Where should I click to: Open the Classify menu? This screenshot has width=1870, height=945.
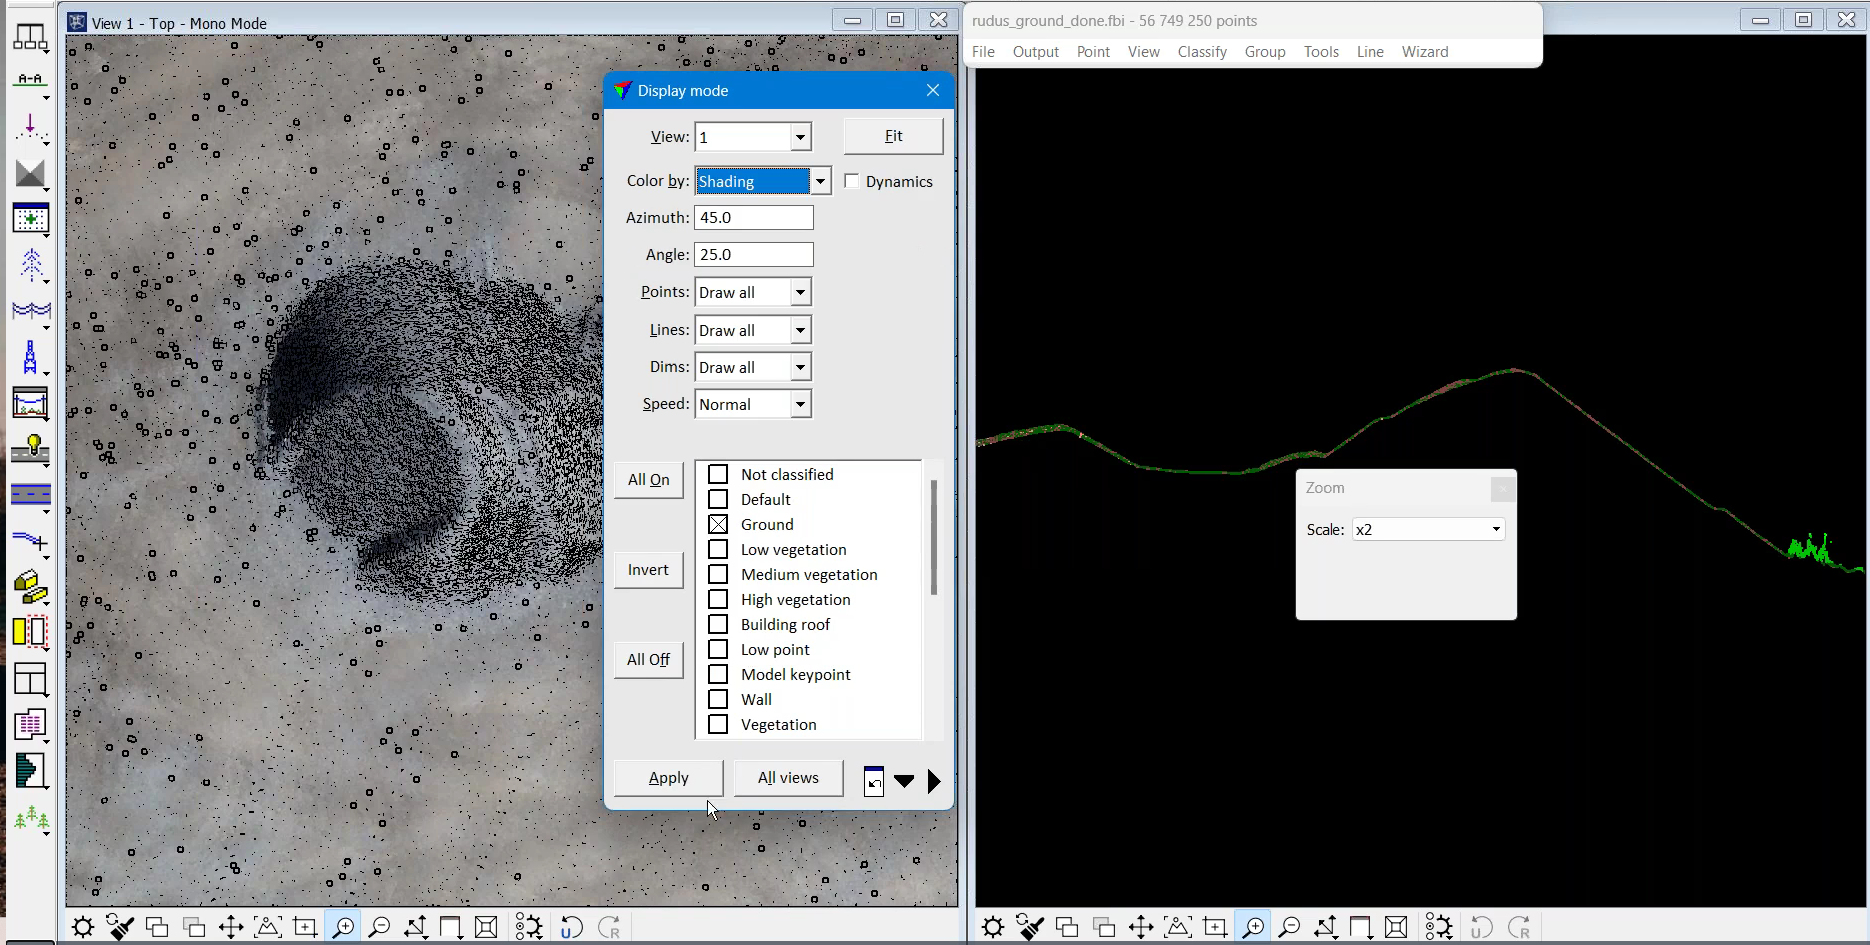click(1202, 52)
